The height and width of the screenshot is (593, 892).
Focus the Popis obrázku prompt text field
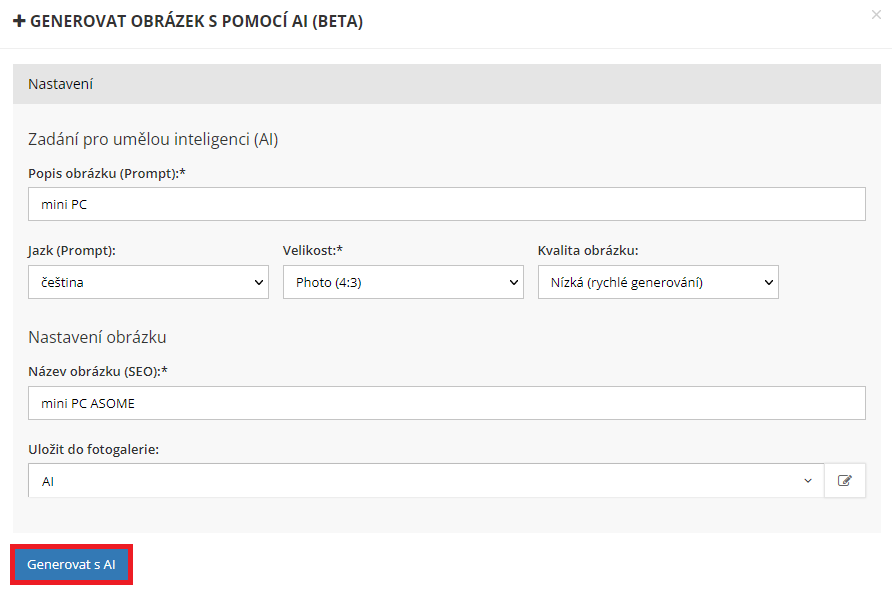[446, 204]
